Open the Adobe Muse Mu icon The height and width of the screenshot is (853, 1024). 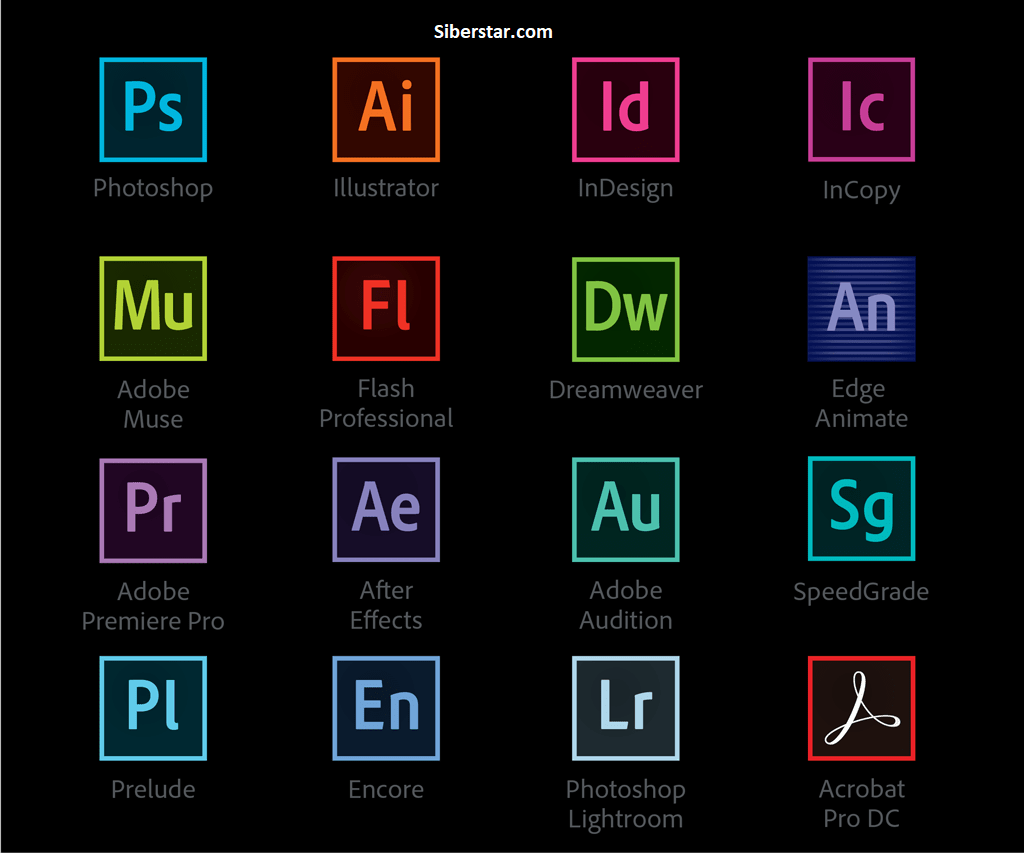coord(153,308)
